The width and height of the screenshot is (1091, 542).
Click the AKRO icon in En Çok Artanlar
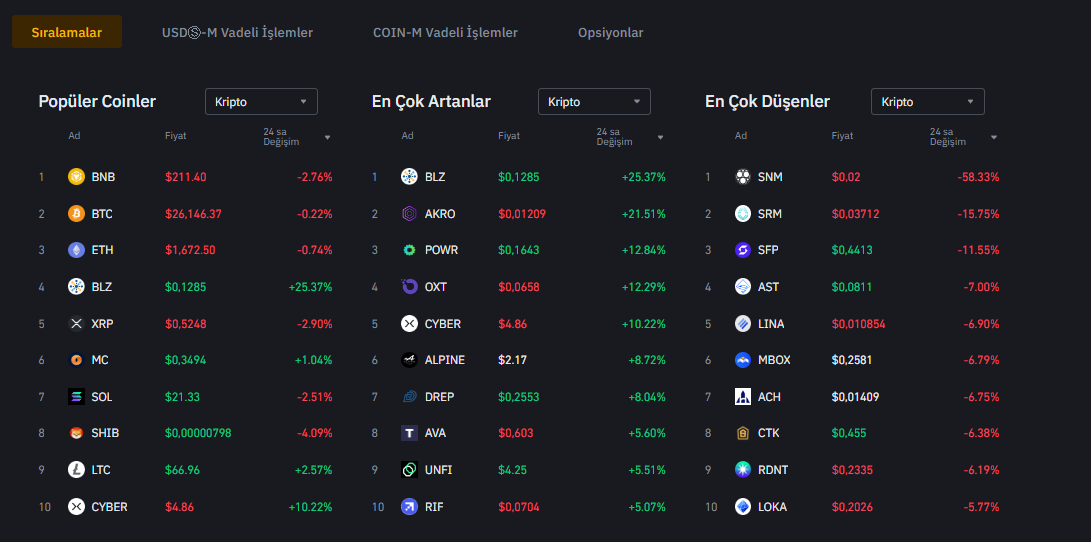[409, 214]
